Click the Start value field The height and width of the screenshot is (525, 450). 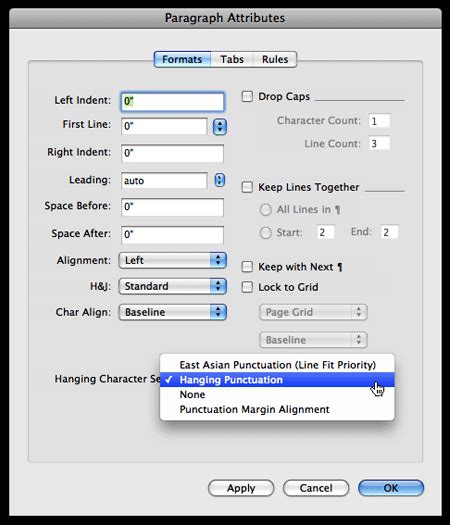click(325, 232)
